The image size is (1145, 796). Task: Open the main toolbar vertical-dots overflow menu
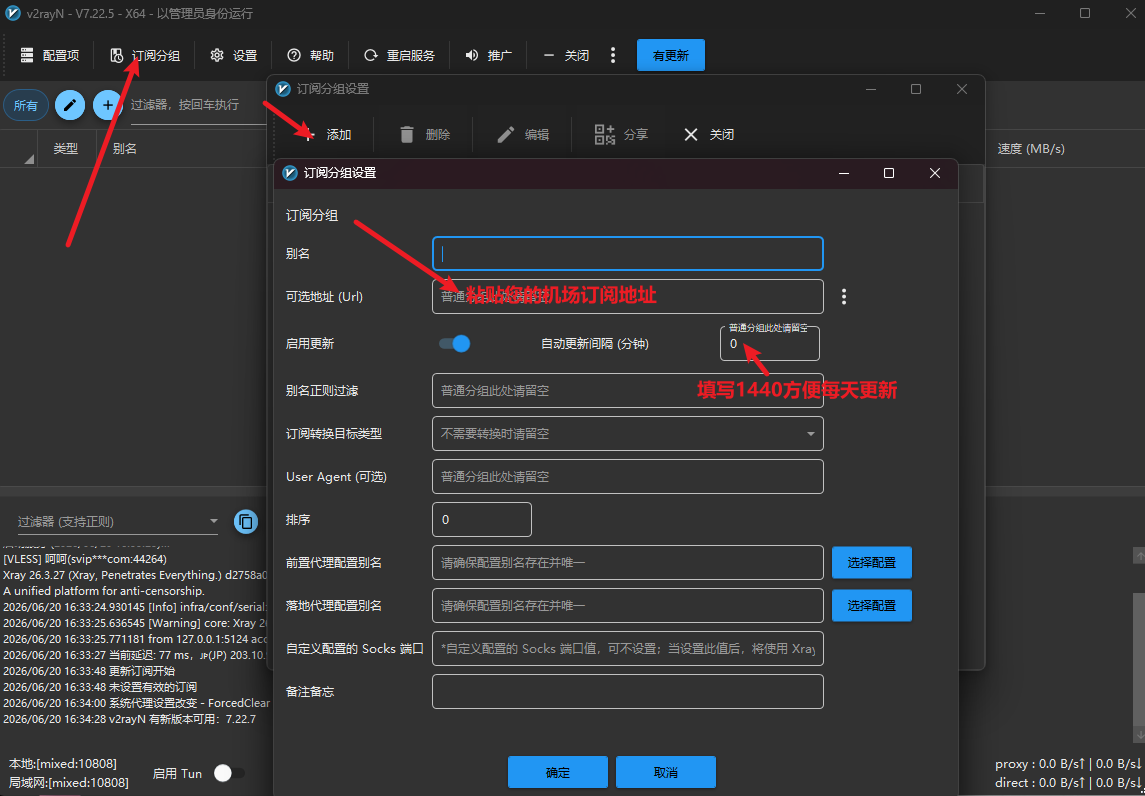[x=613, y=56]
